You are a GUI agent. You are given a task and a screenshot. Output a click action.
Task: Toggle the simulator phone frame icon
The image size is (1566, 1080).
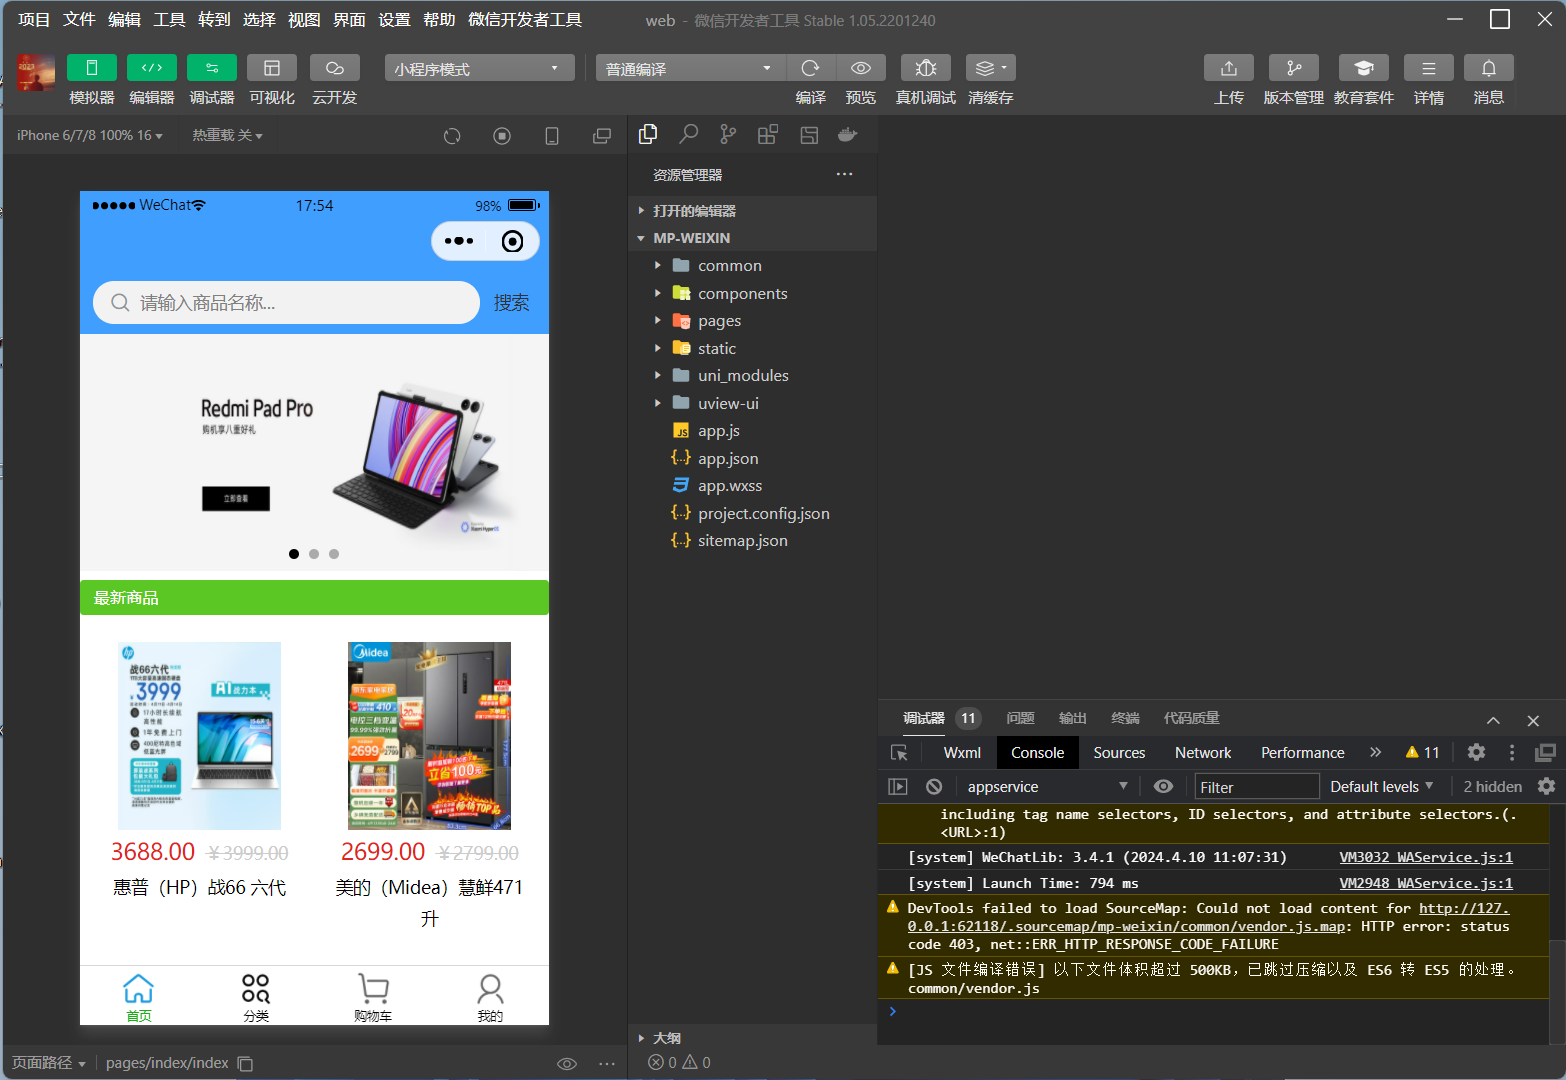point(552,136)
